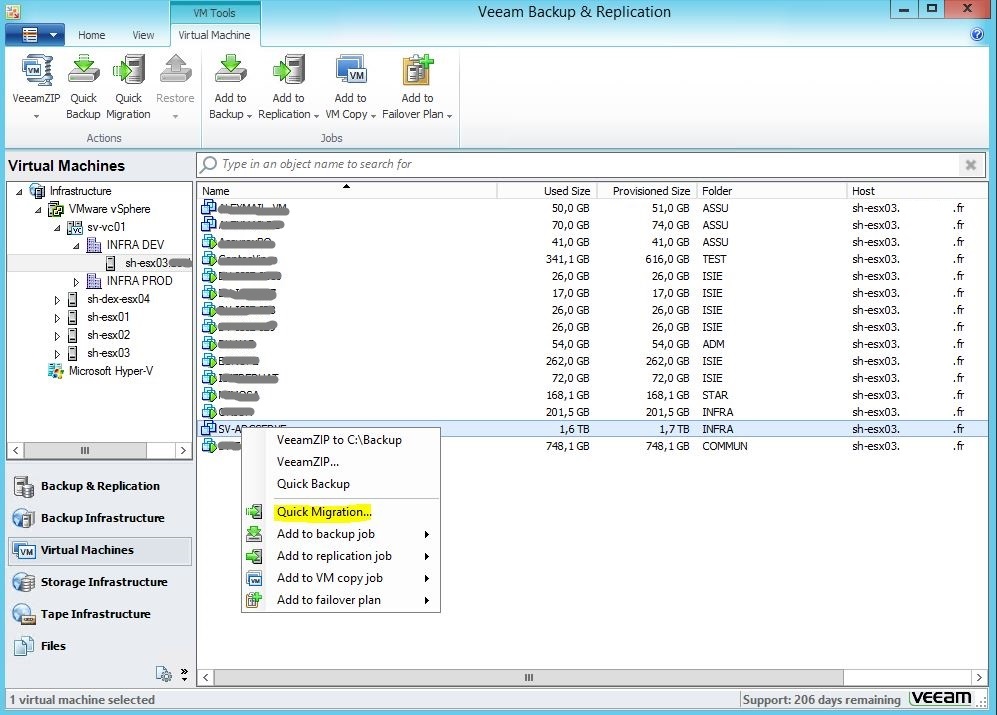Click the Quick Backup ribbon icon
997x715 pixels.
click(x=83, y=71)
